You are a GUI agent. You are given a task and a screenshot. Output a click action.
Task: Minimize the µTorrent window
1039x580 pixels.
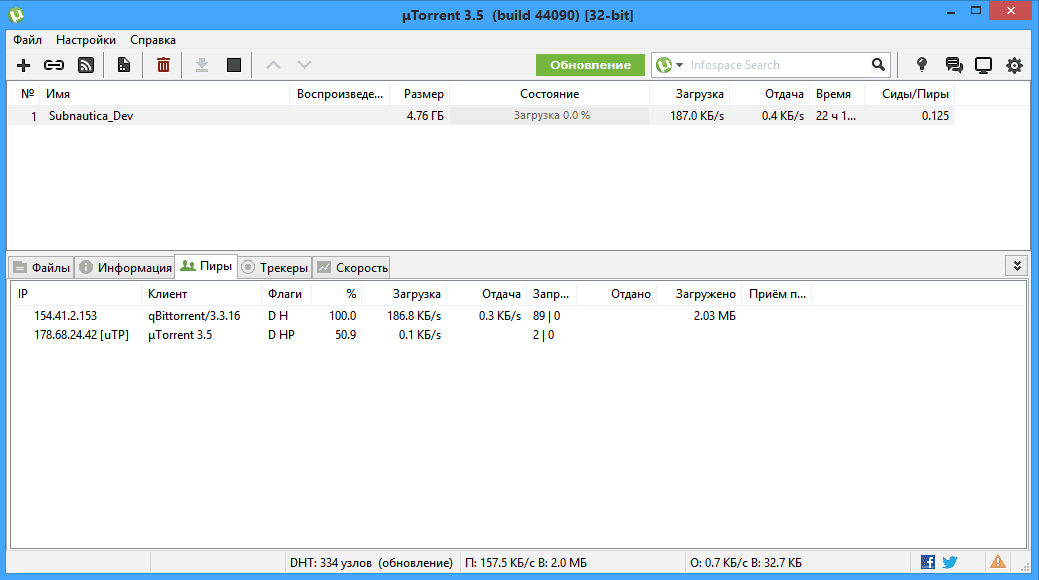point(951,12)
